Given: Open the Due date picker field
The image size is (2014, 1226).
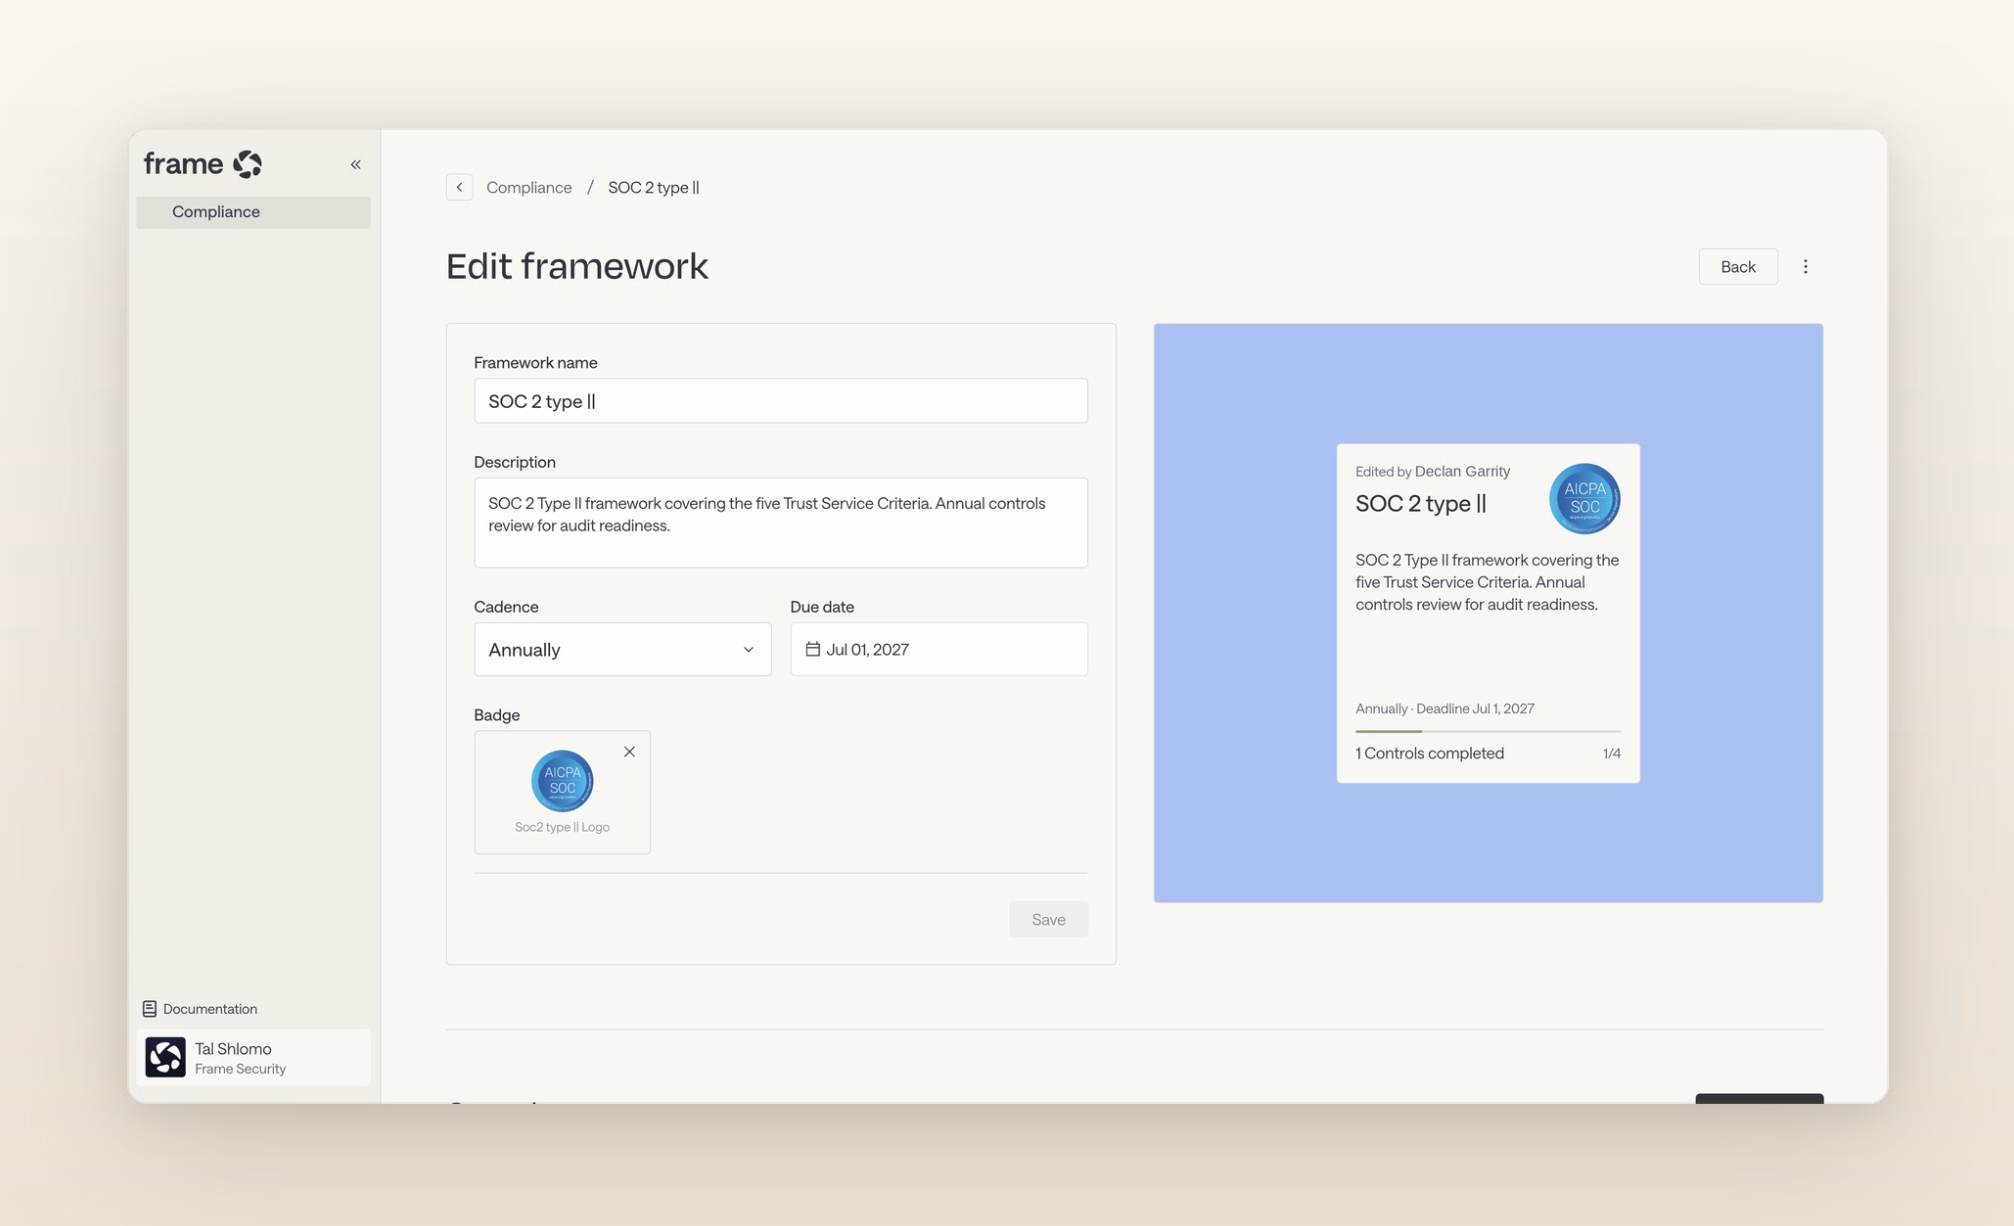Looking at the screenshot, I should tap(938, 649).
